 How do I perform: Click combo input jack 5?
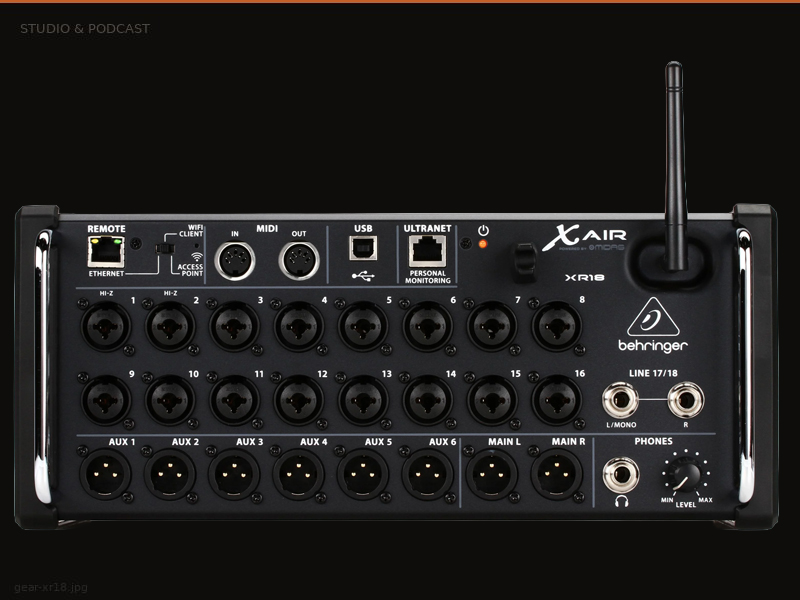(x=363, y=327)
